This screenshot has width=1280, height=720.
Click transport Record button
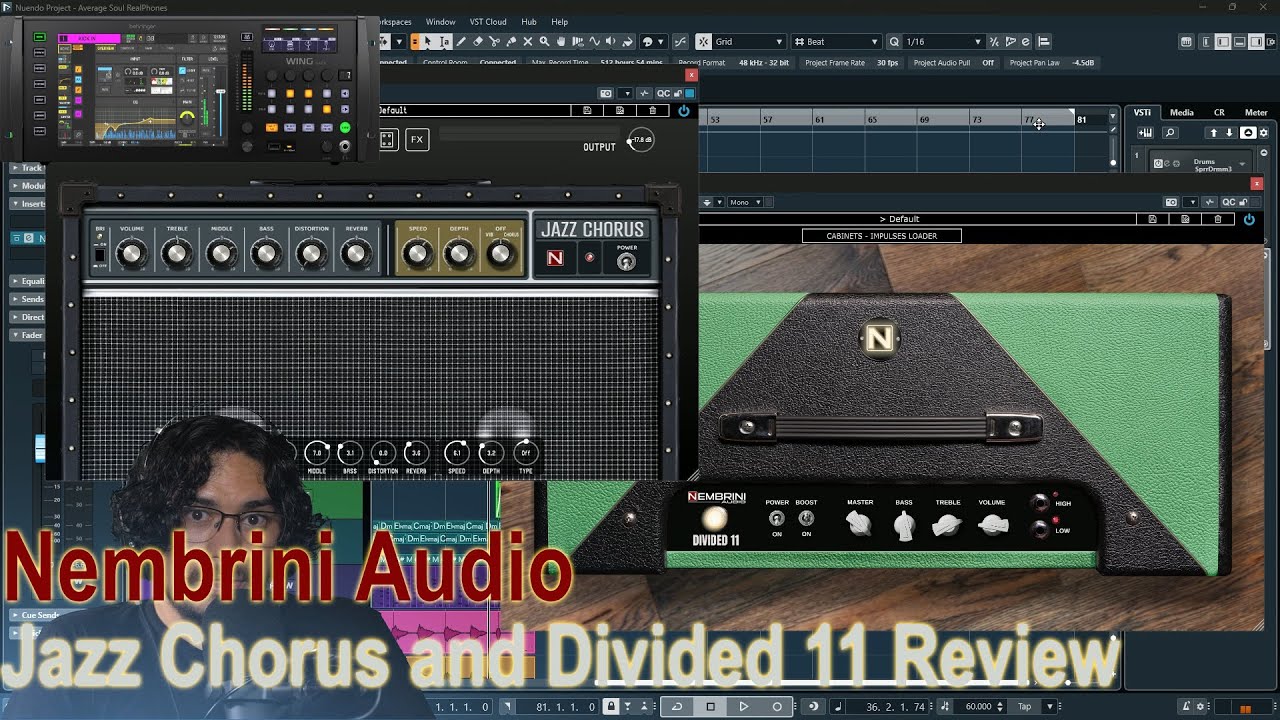pos(777,706)
